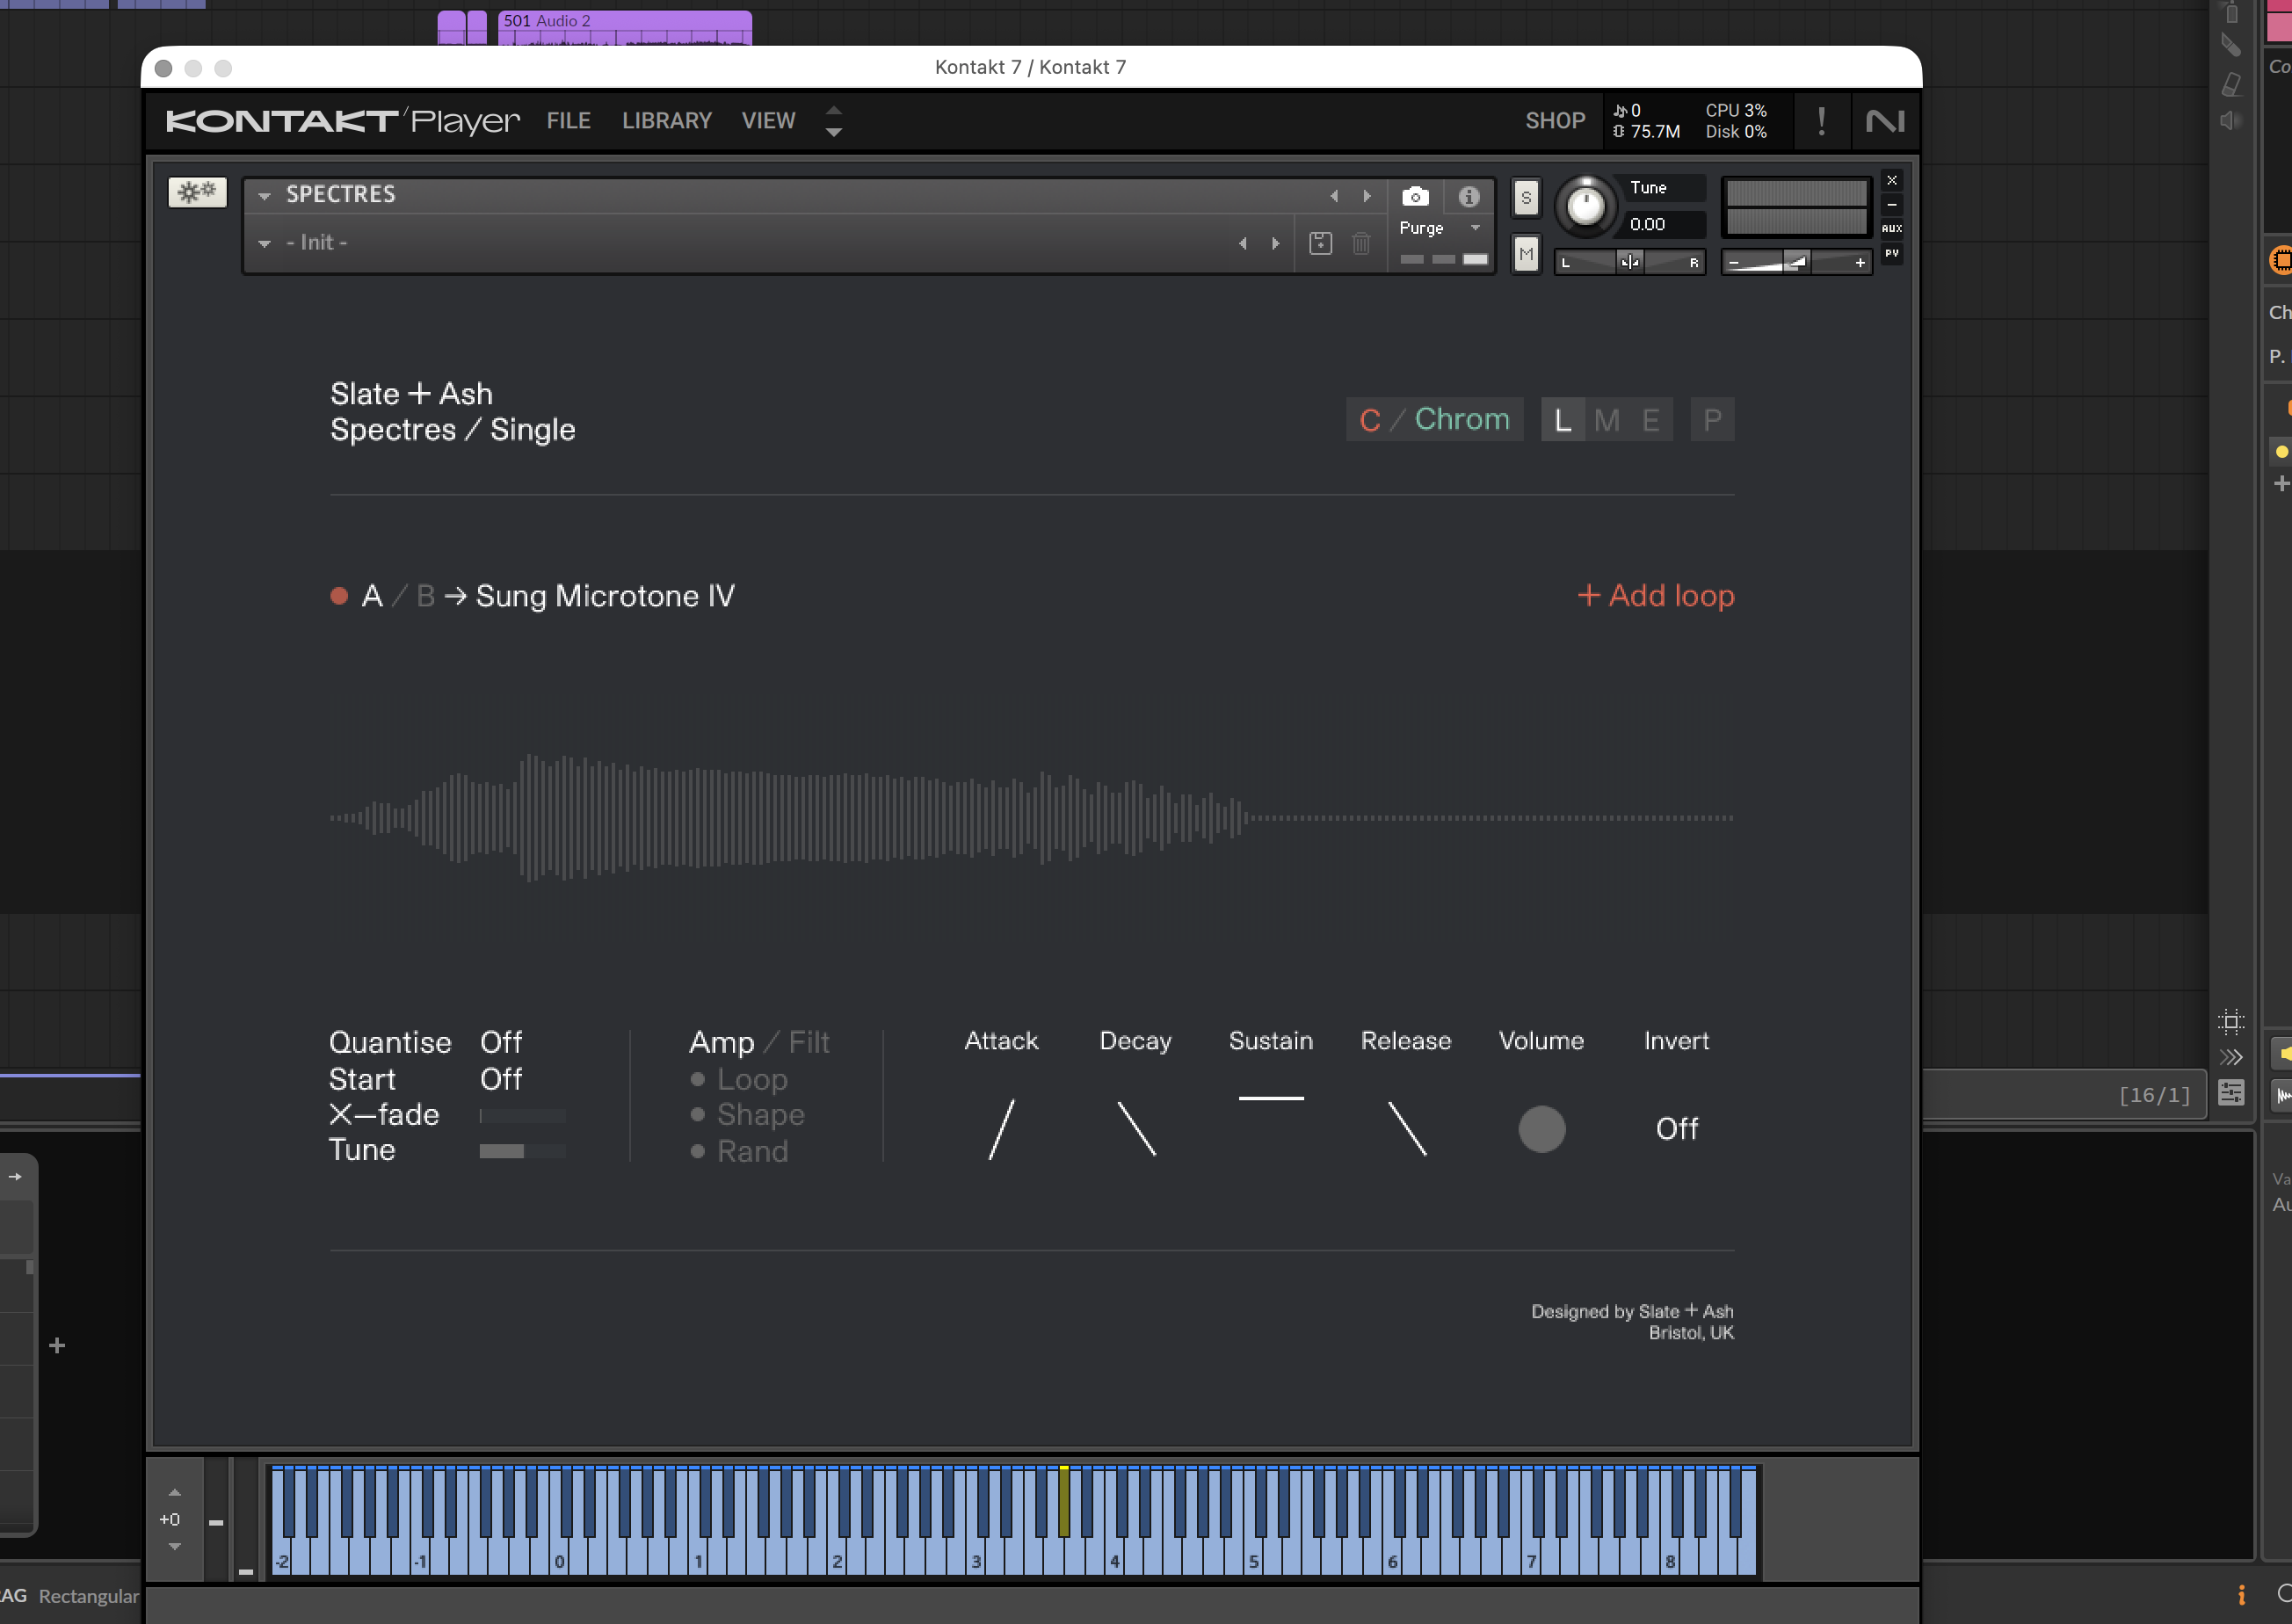Viewport: 2292px width, 1624px height.
Task: Toggle the Start Off value
Action: [501, 1079]
